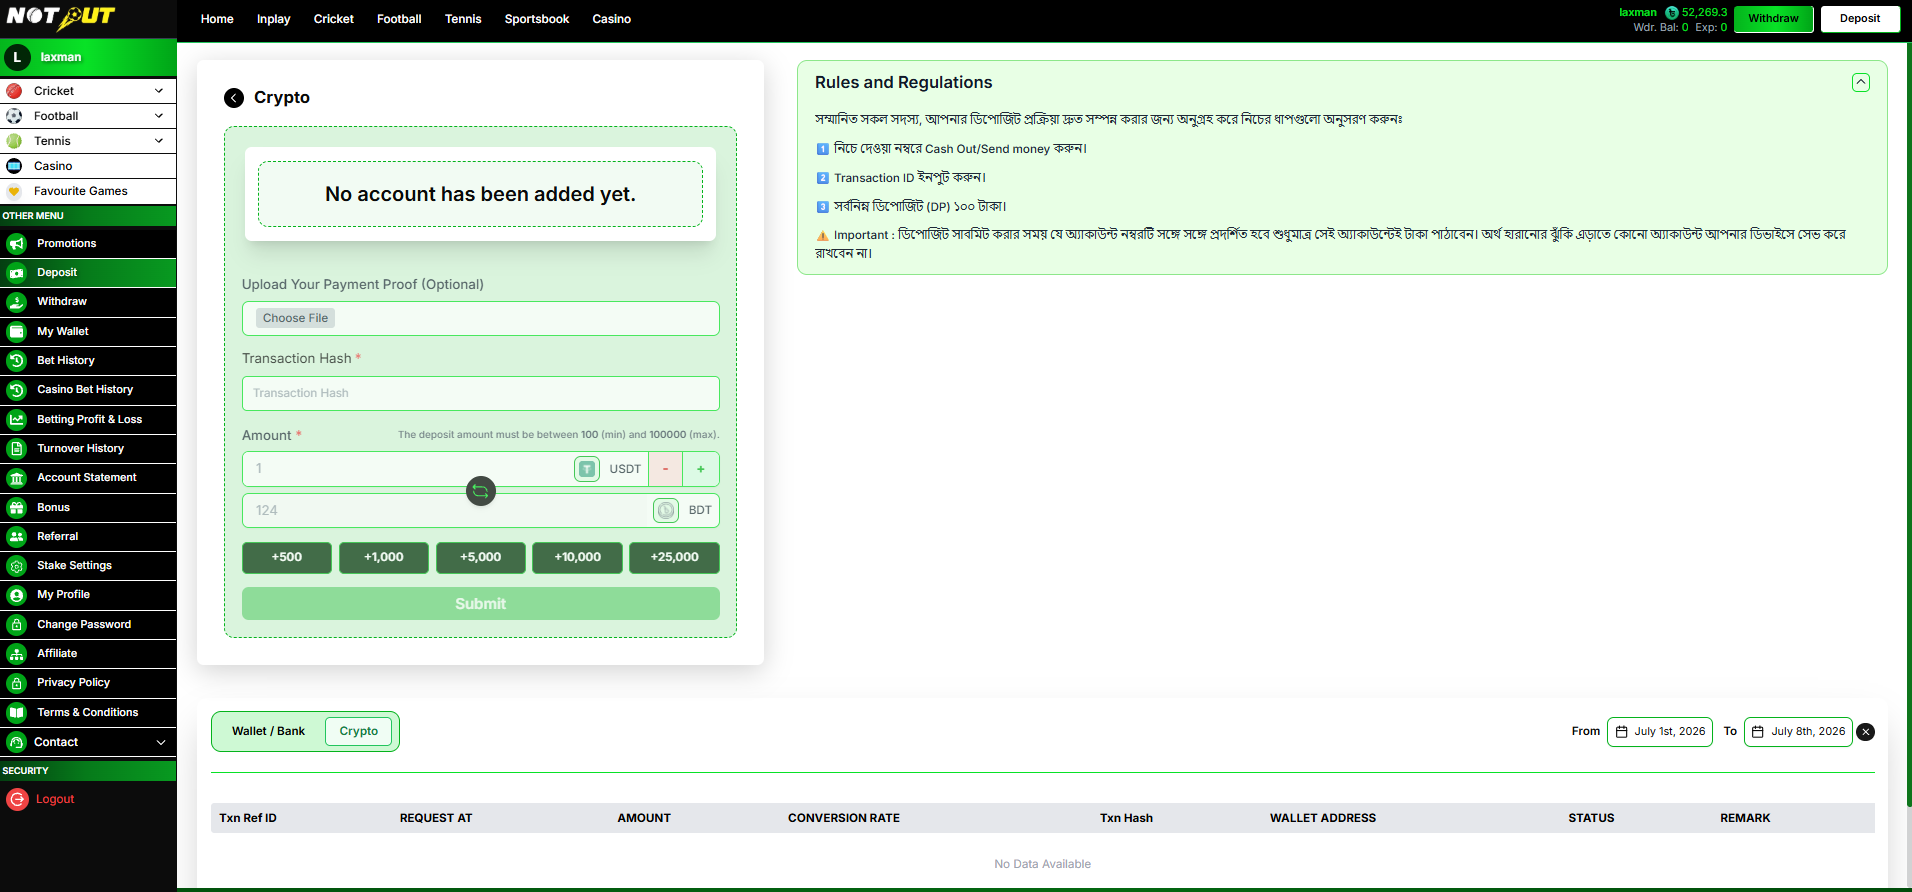Click the Txn Ref ID column header
The width and height of the screenshot is (1912, 892).
pos(248,818)
